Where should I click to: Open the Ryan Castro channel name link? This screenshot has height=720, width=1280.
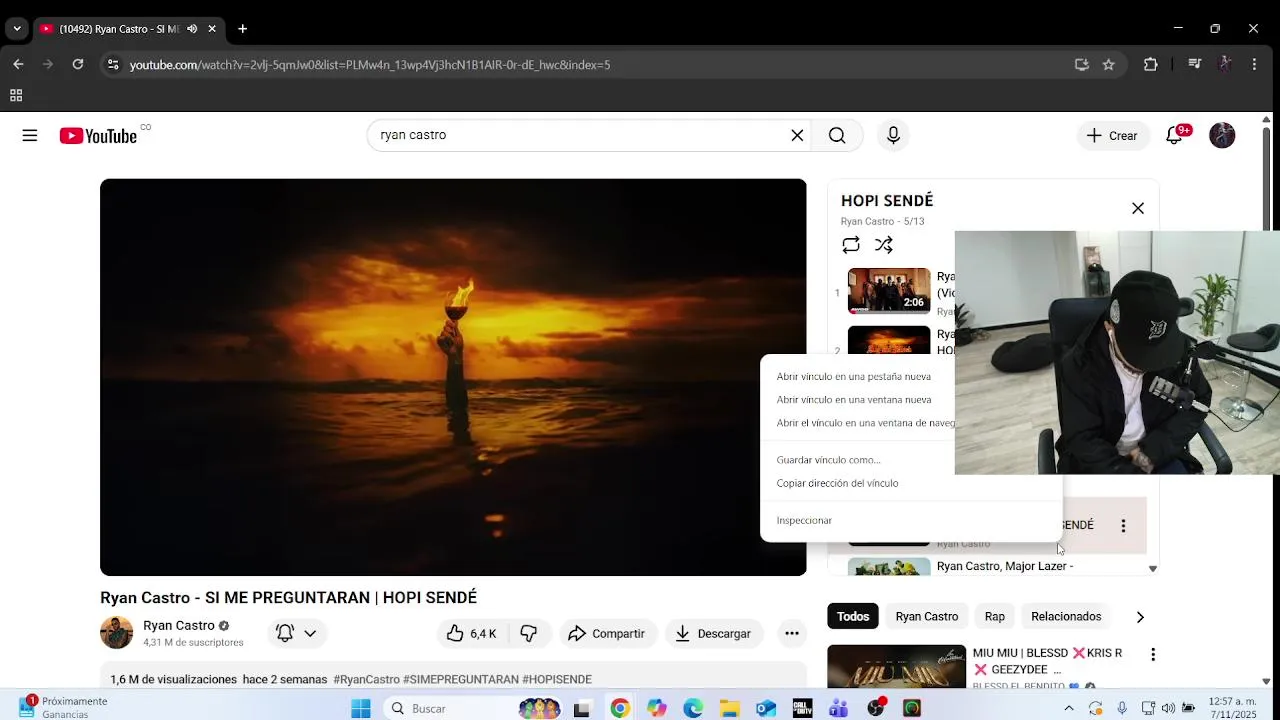click(x=178, y=625)
